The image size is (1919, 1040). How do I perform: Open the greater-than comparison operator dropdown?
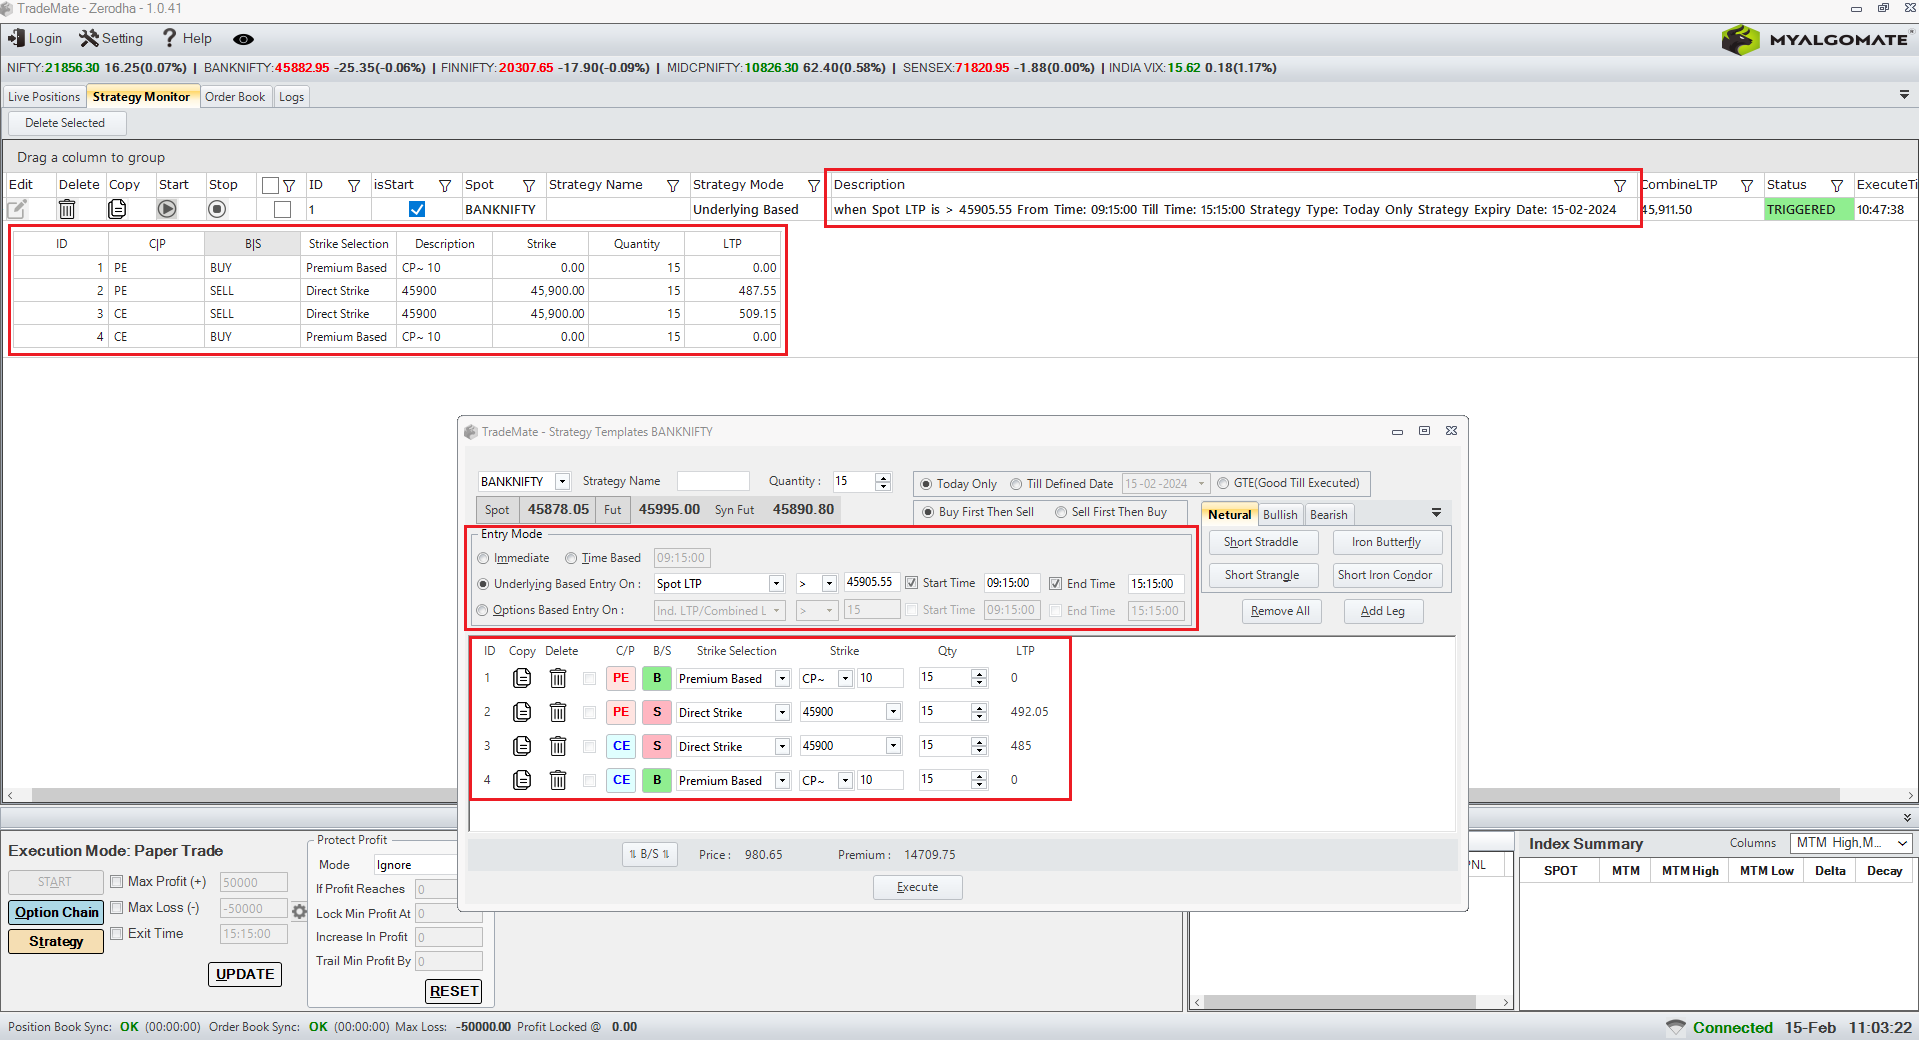point(829,584)
